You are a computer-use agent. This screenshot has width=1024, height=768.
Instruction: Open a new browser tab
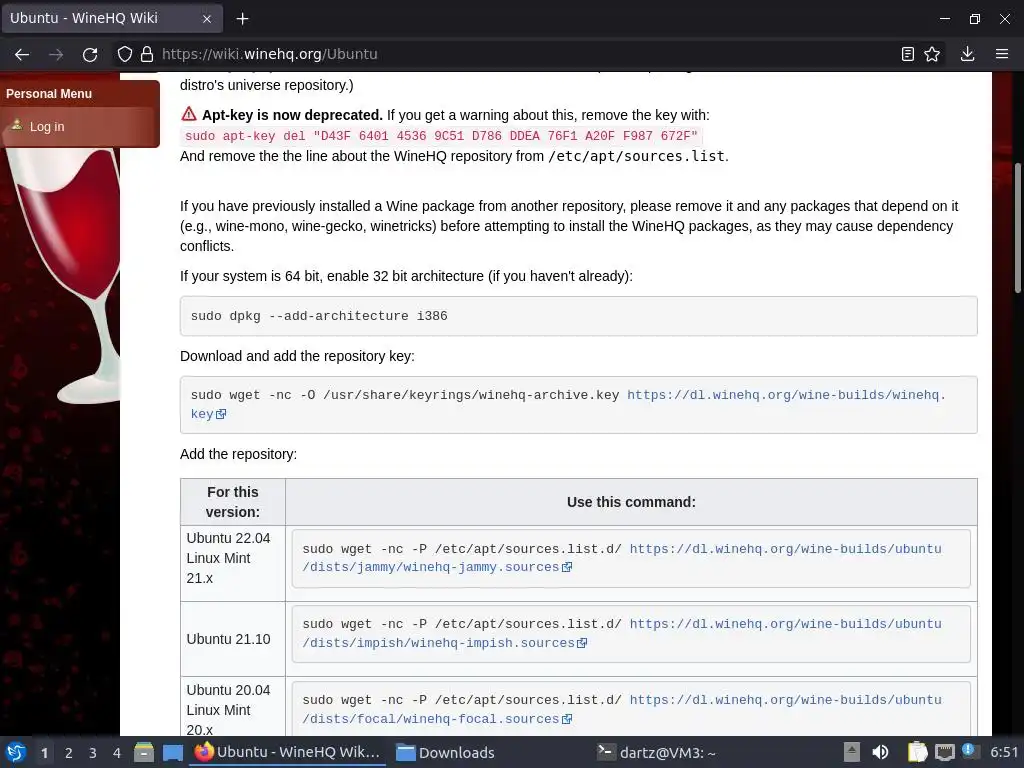[x=242, y=19]
